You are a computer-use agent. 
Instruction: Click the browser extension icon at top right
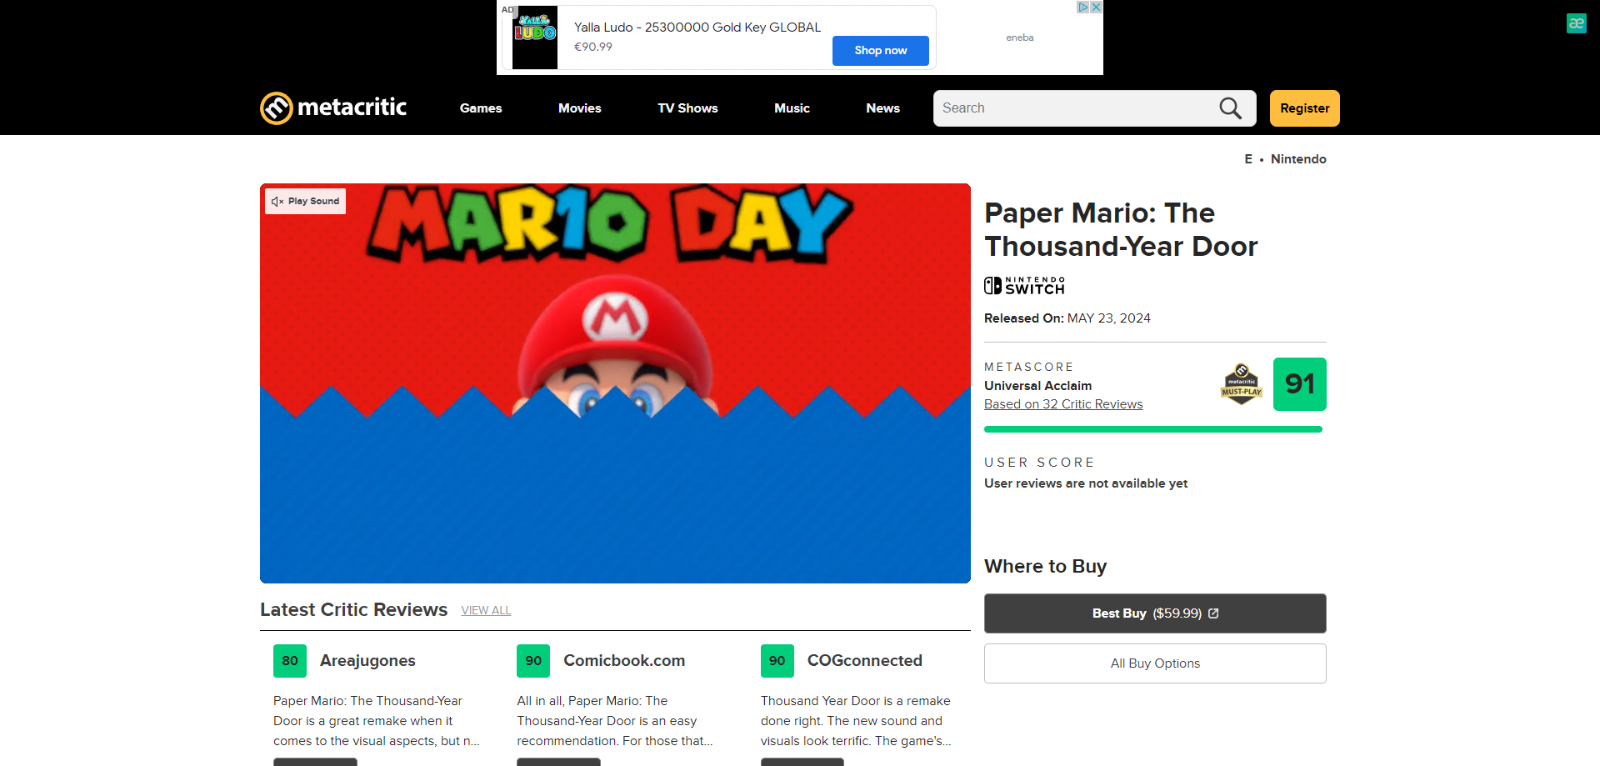tap(1577, 23)
